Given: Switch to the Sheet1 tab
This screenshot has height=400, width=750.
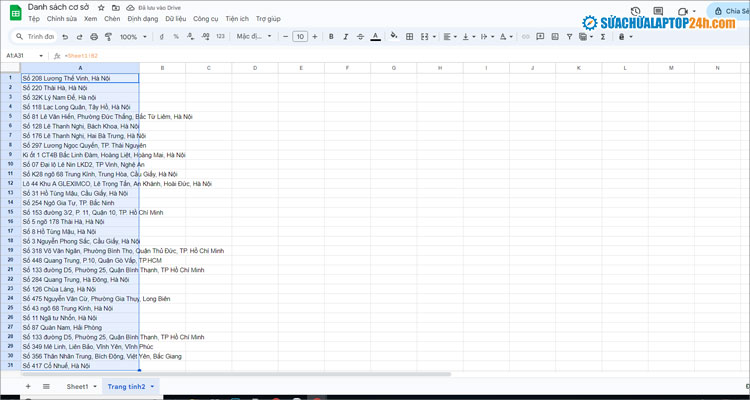Looking at the screenshot, I should [77, 386].
